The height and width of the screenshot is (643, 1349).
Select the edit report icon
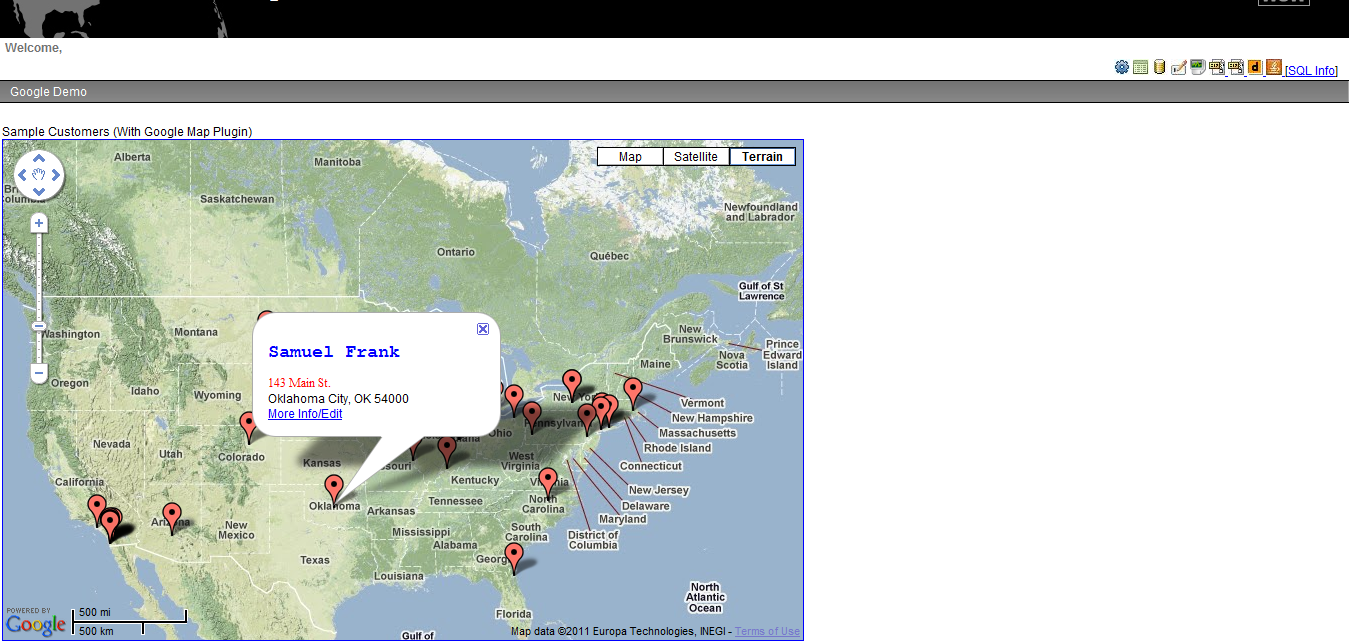(1178, 66)
